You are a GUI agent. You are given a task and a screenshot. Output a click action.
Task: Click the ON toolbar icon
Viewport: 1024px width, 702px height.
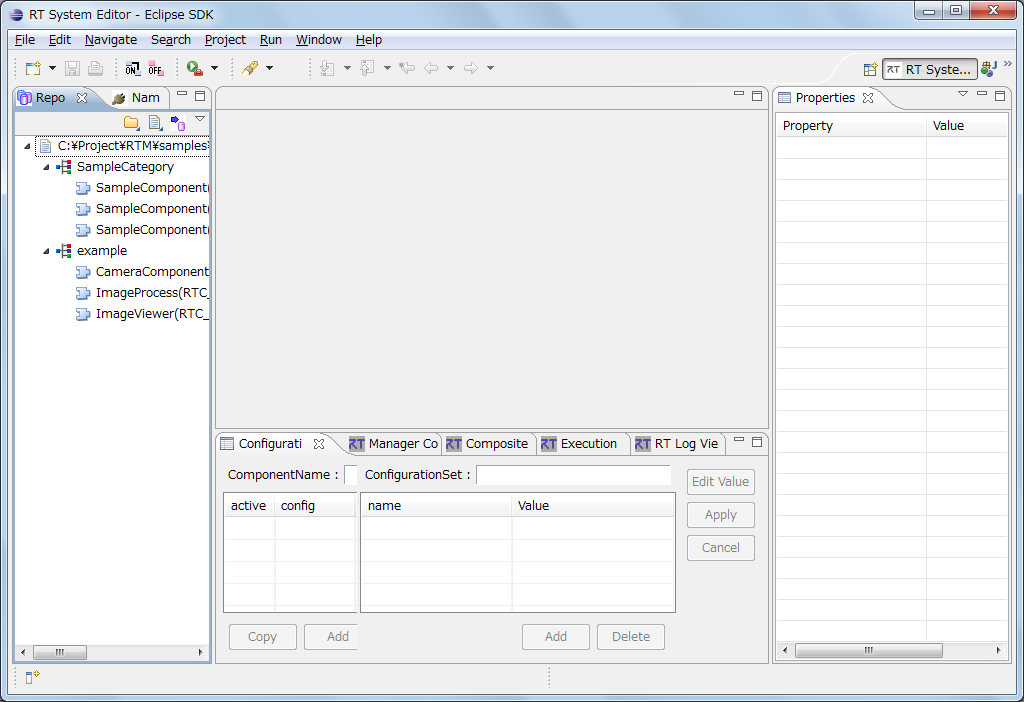(x=133, y=68)
